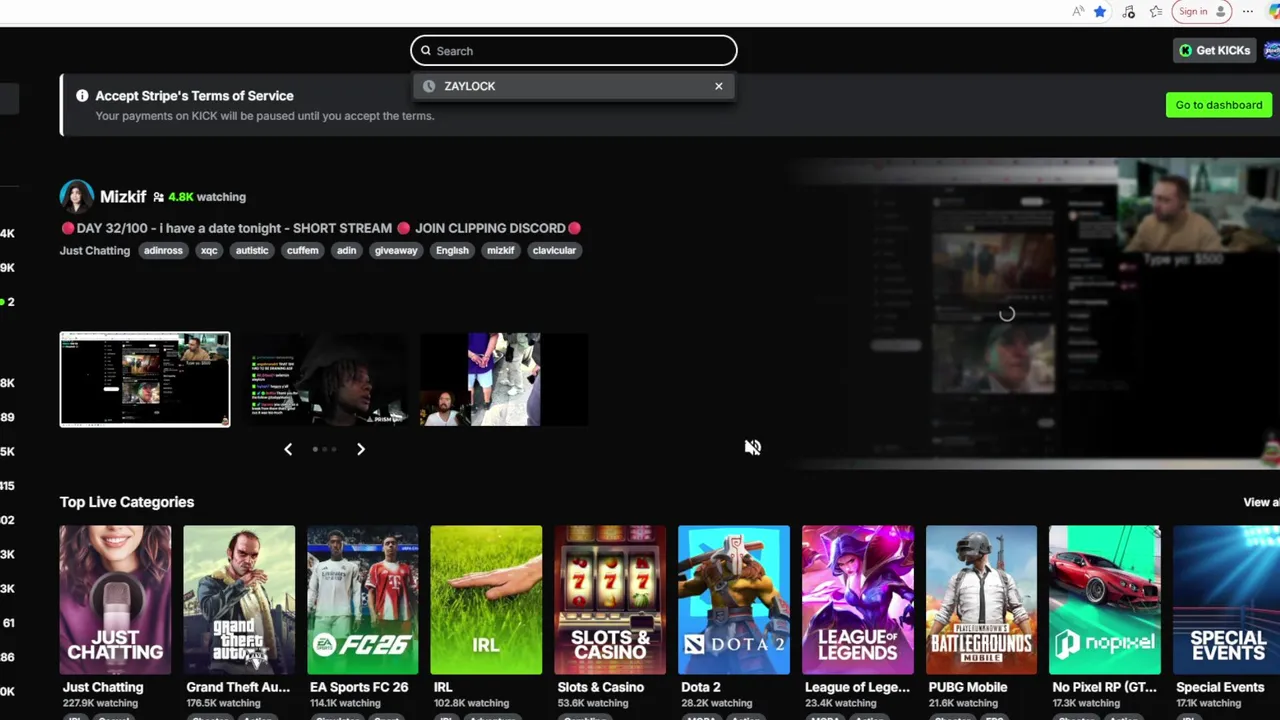The width and height of the screenshot is (1280, 720).
Task: Go to previous featured stream arrow
Action: [x=288, y=450]
